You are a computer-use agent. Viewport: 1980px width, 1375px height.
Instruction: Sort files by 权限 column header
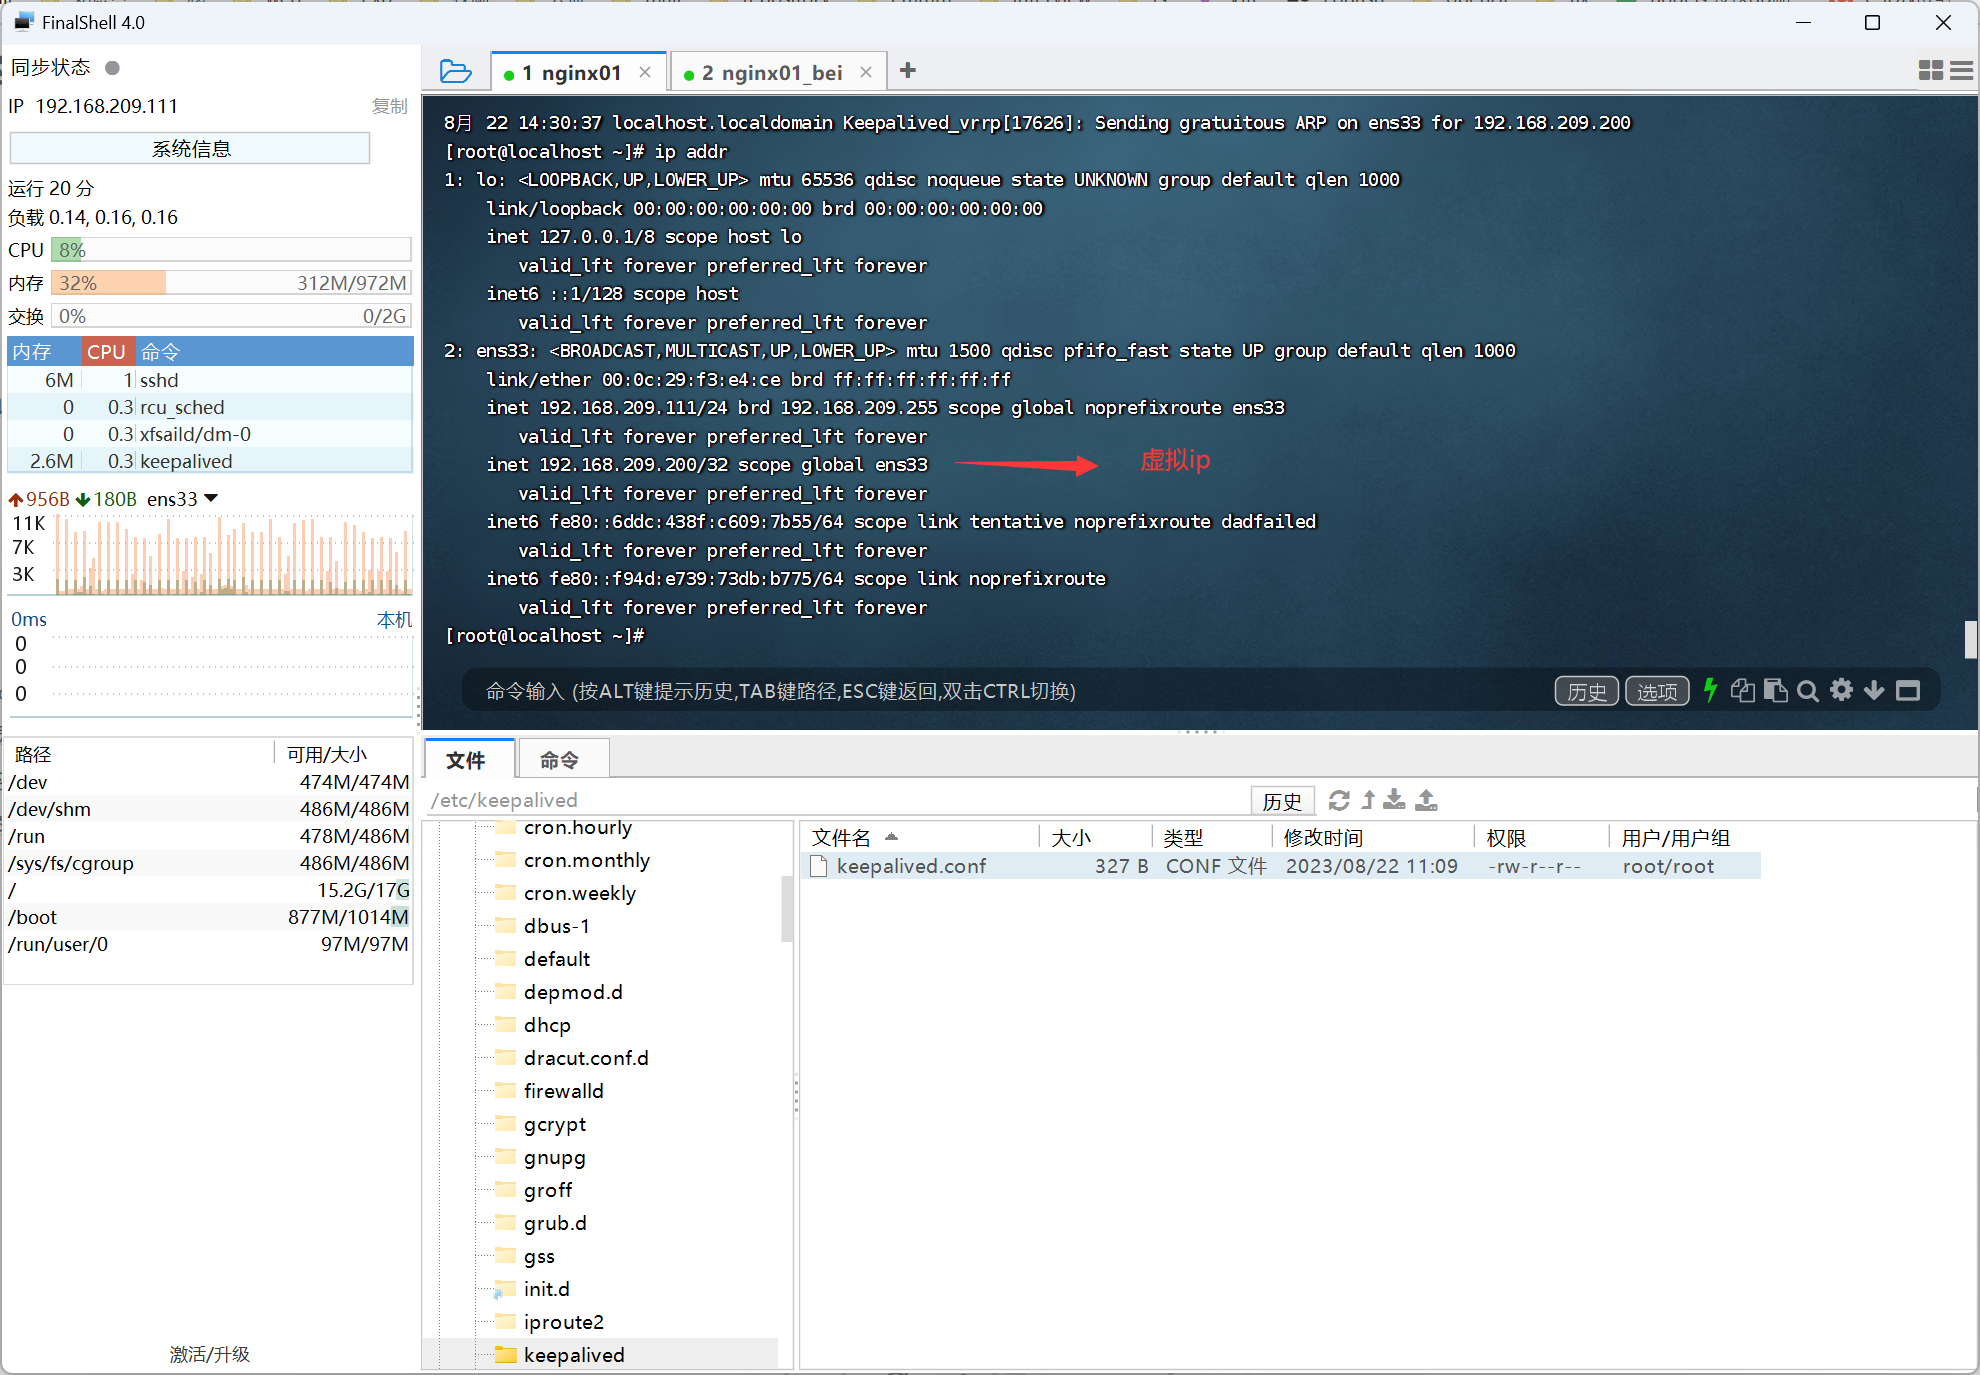[x=1540, y=837]
